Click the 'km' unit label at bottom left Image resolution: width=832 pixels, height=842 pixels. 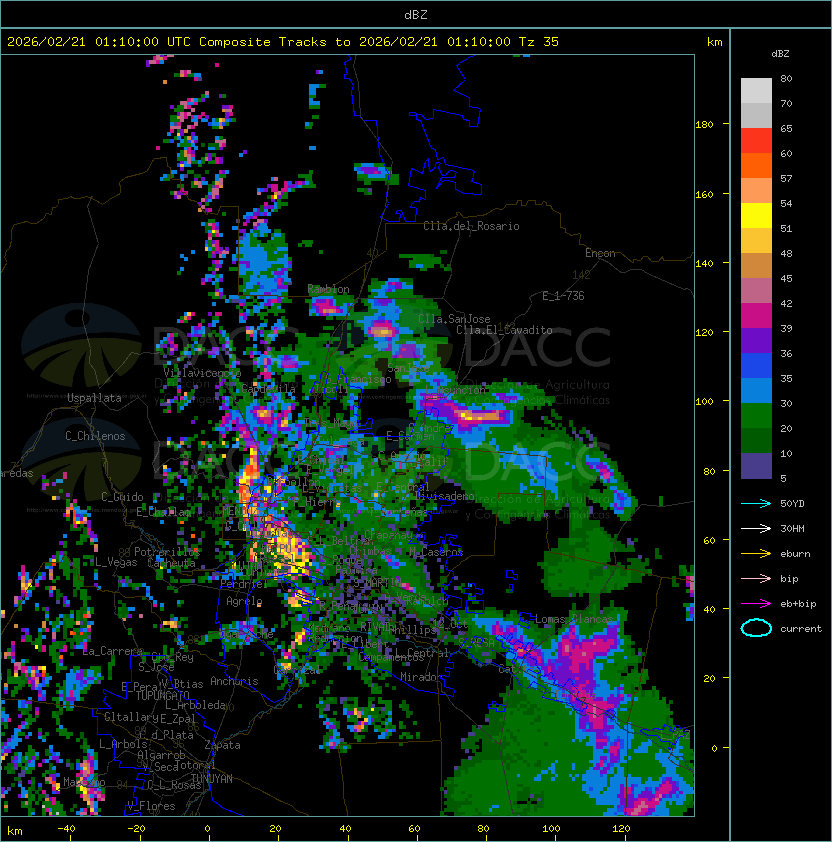[x=15, y=831]
